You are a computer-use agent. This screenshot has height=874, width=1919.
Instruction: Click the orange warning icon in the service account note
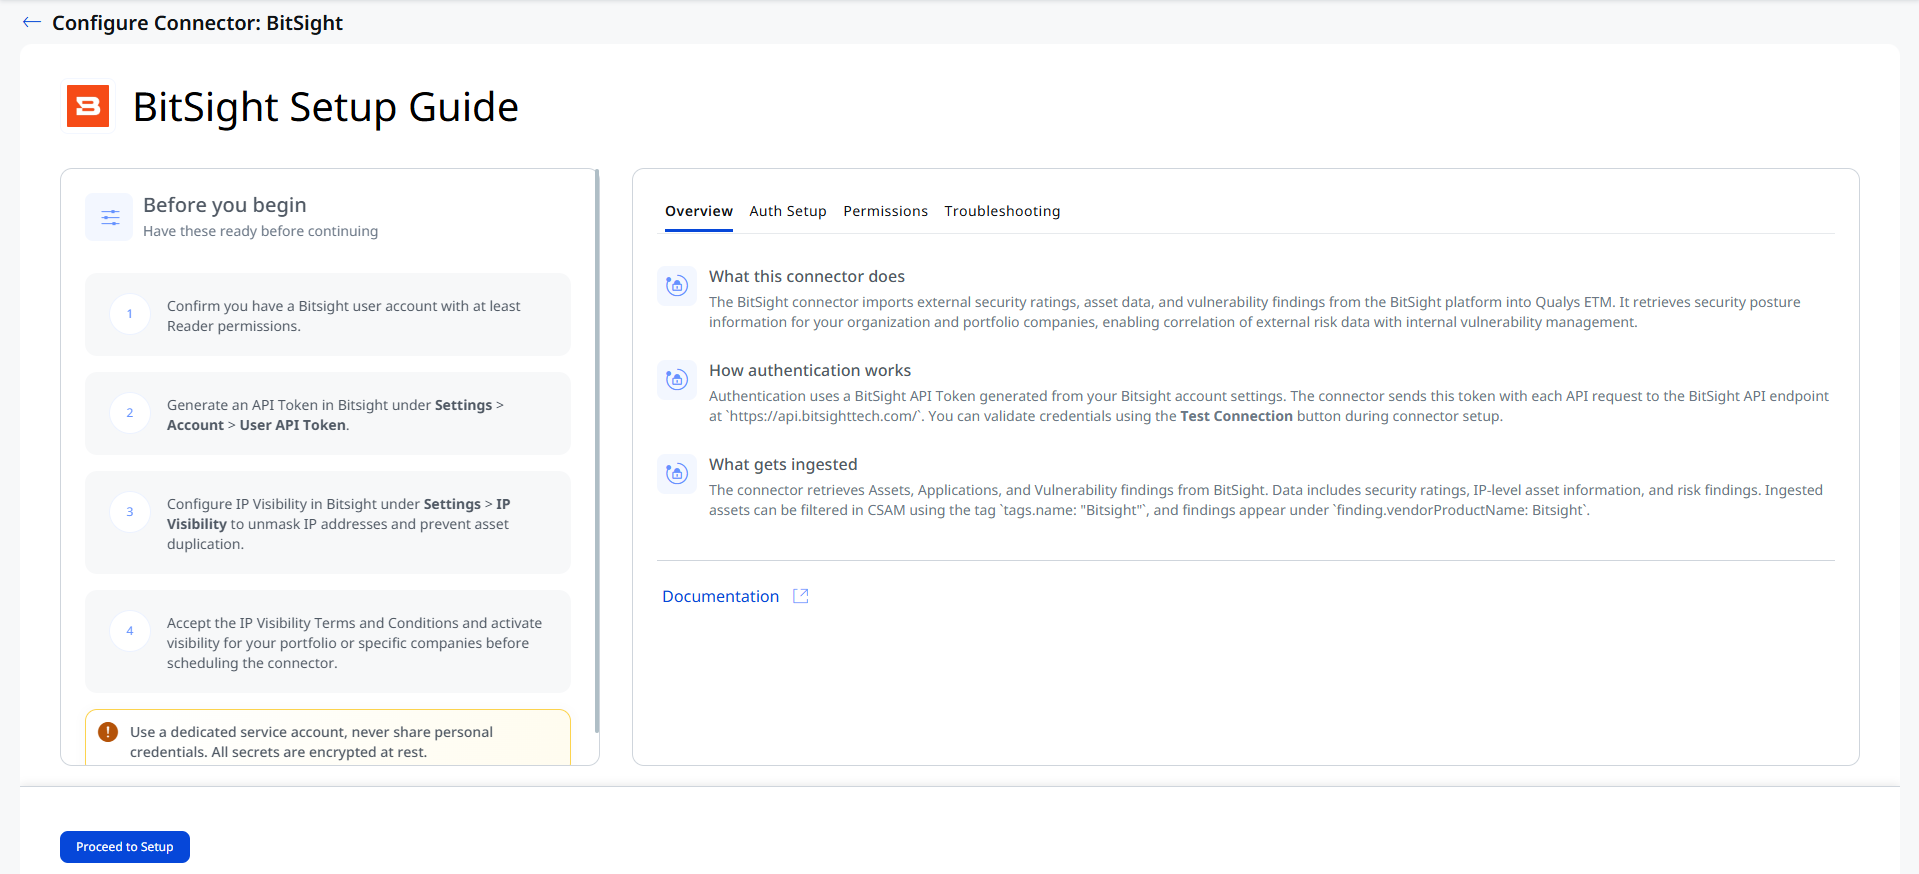point(108,732)
